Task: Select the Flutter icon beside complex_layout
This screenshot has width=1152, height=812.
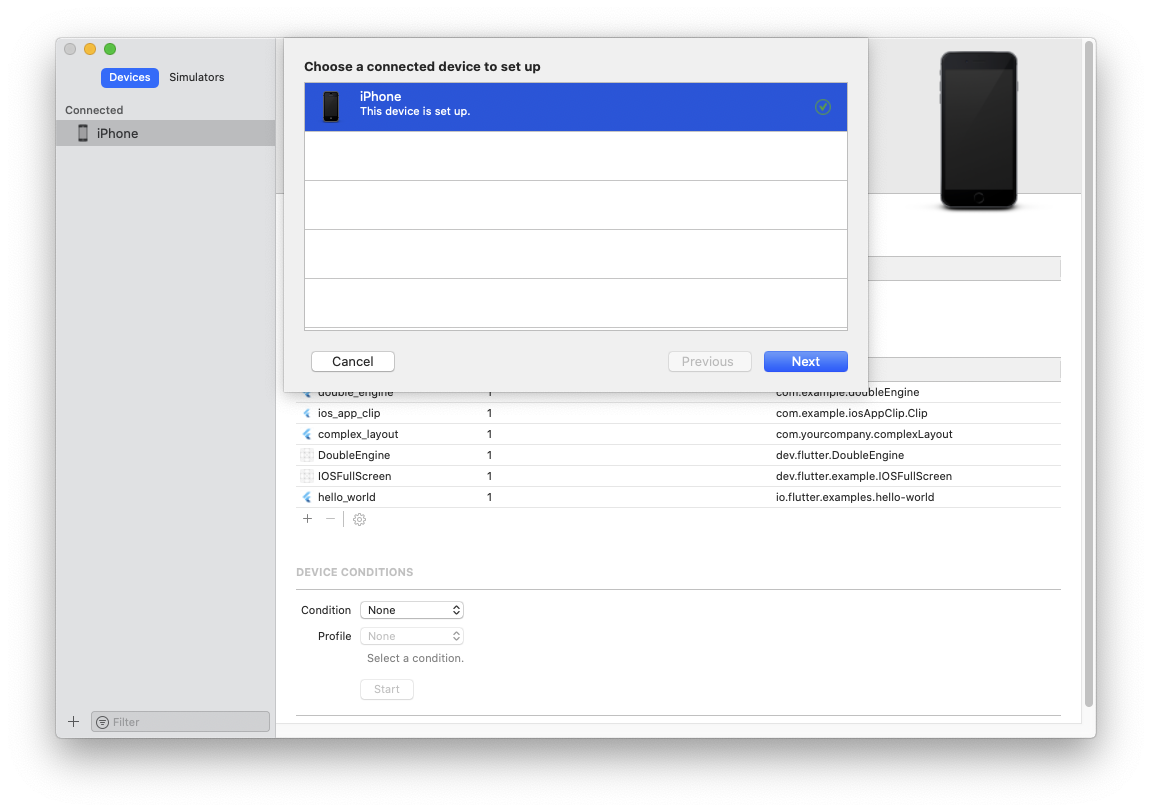Action: [x=306, y=434]
